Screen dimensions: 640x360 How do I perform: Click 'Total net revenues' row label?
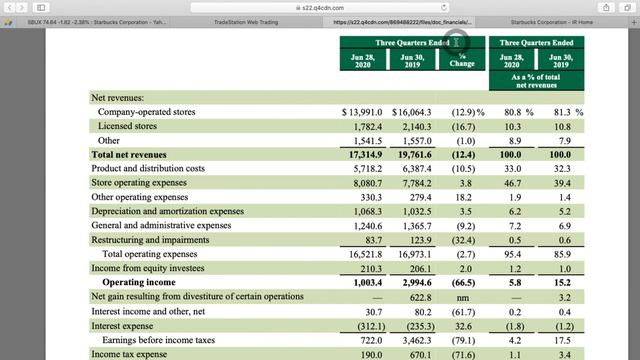coord(129,155)
